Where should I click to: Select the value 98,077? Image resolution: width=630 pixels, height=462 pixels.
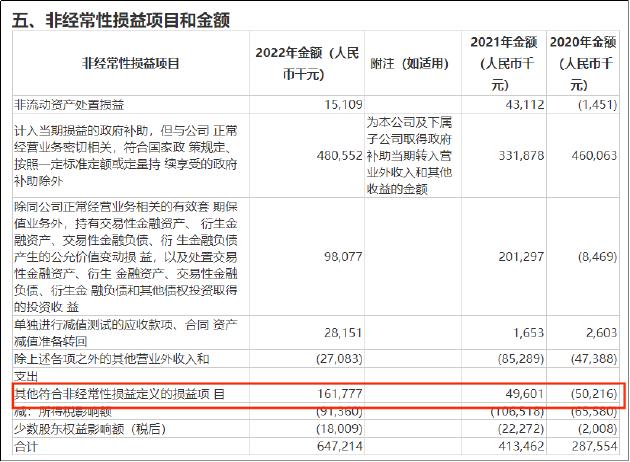[343, 257]
